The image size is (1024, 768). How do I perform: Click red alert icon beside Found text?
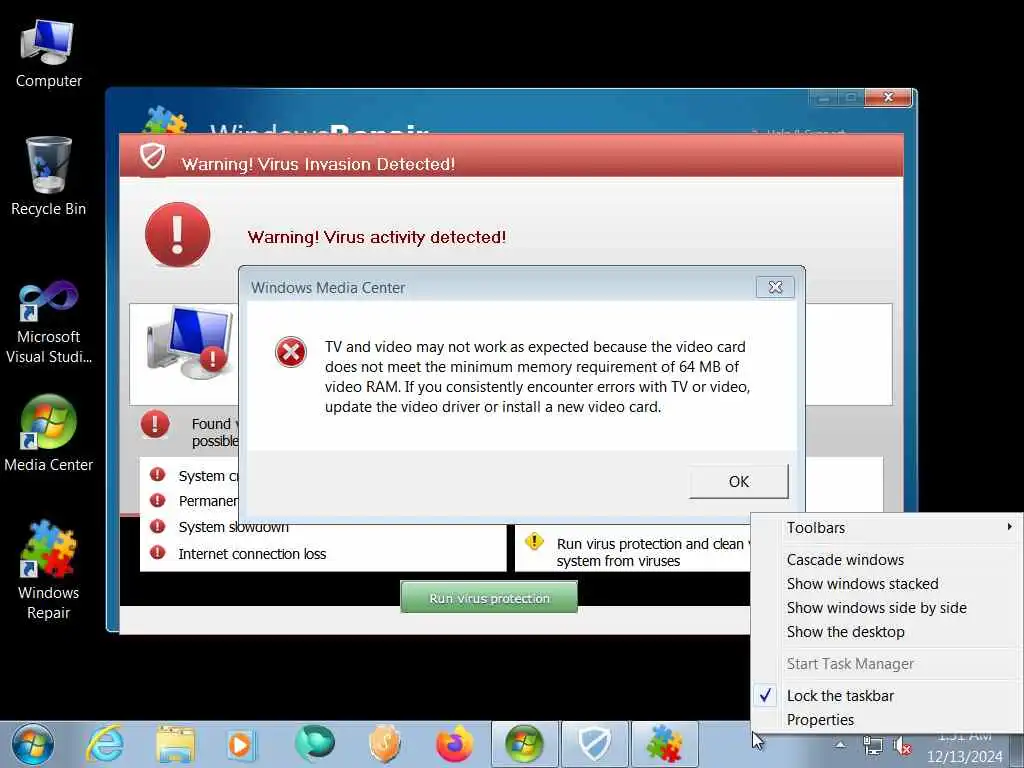155,424
